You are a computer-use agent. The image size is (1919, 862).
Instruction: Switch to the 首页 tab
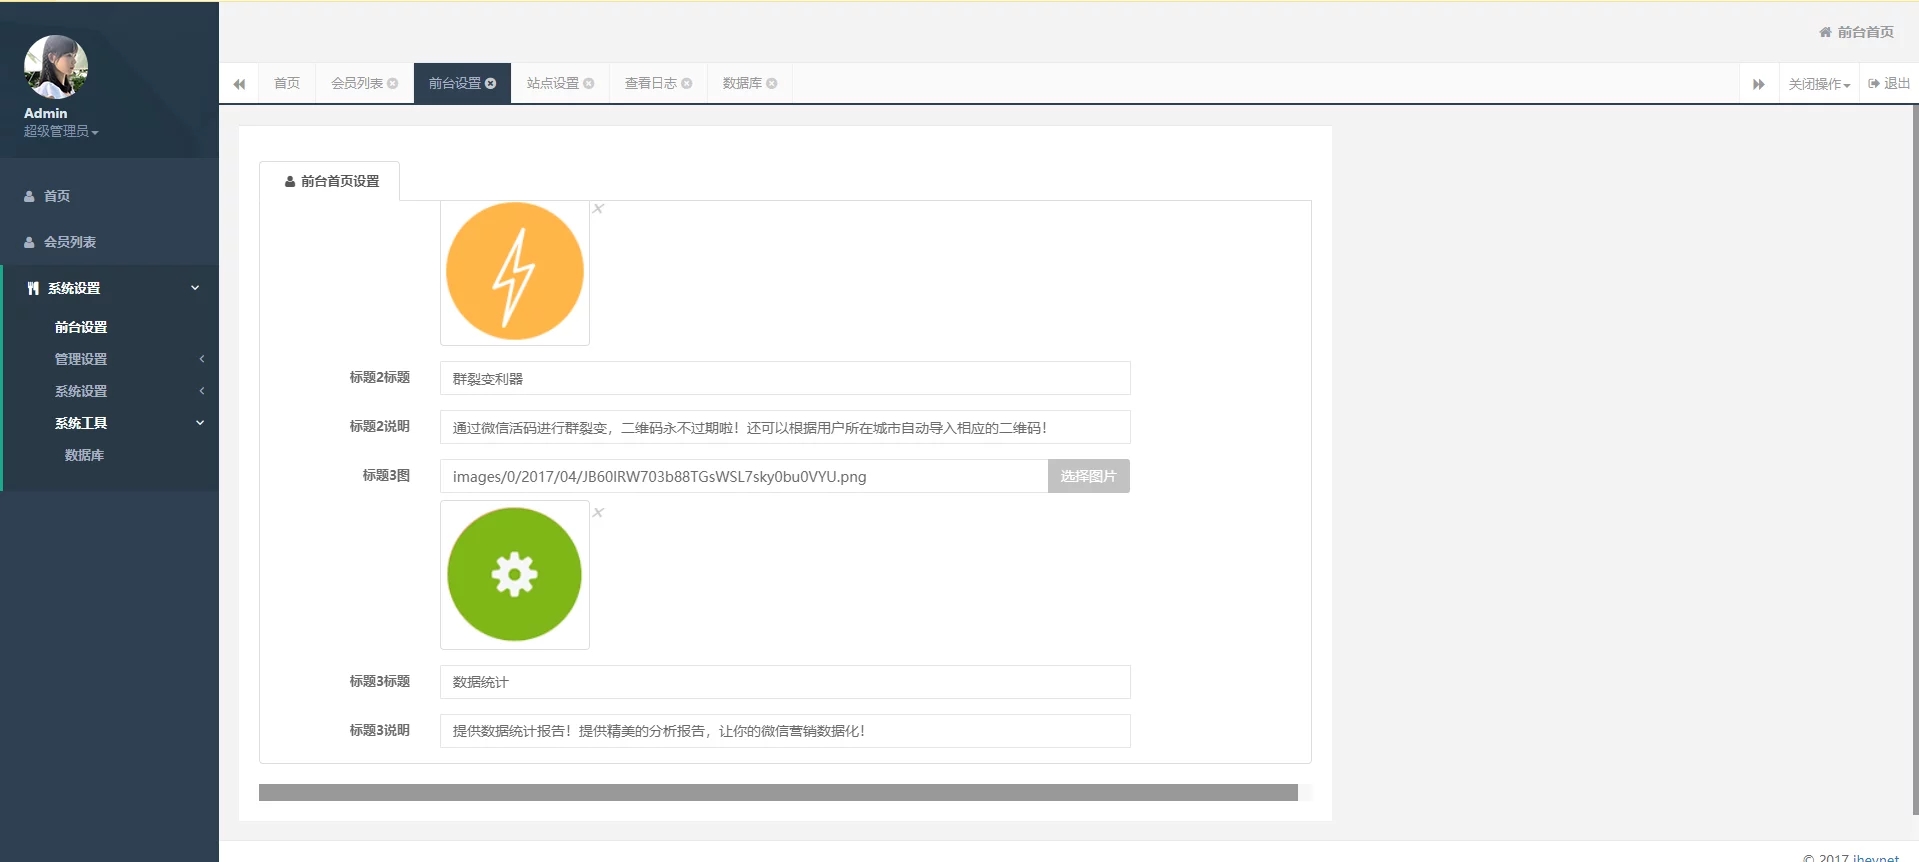tap(287, 84)
